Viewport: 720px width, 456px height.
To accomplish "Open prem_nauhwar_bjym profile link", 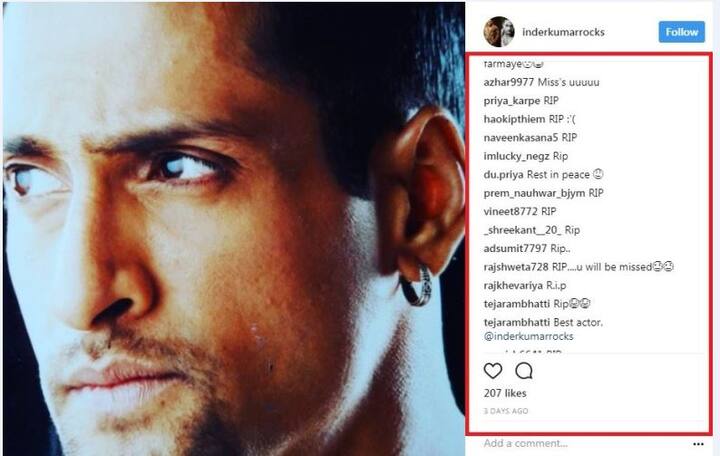I will [x=534, y=193].
